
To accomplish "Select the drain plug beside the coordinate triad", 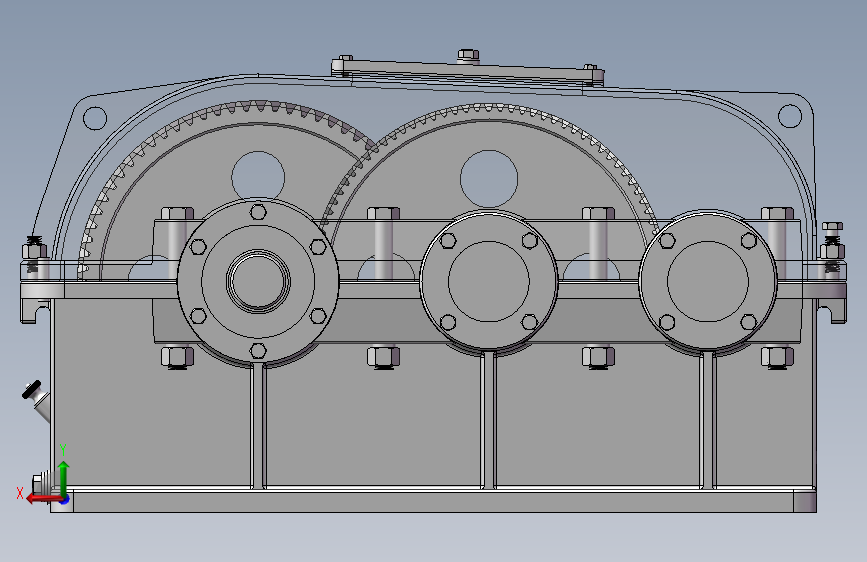I will pos(40,485).
